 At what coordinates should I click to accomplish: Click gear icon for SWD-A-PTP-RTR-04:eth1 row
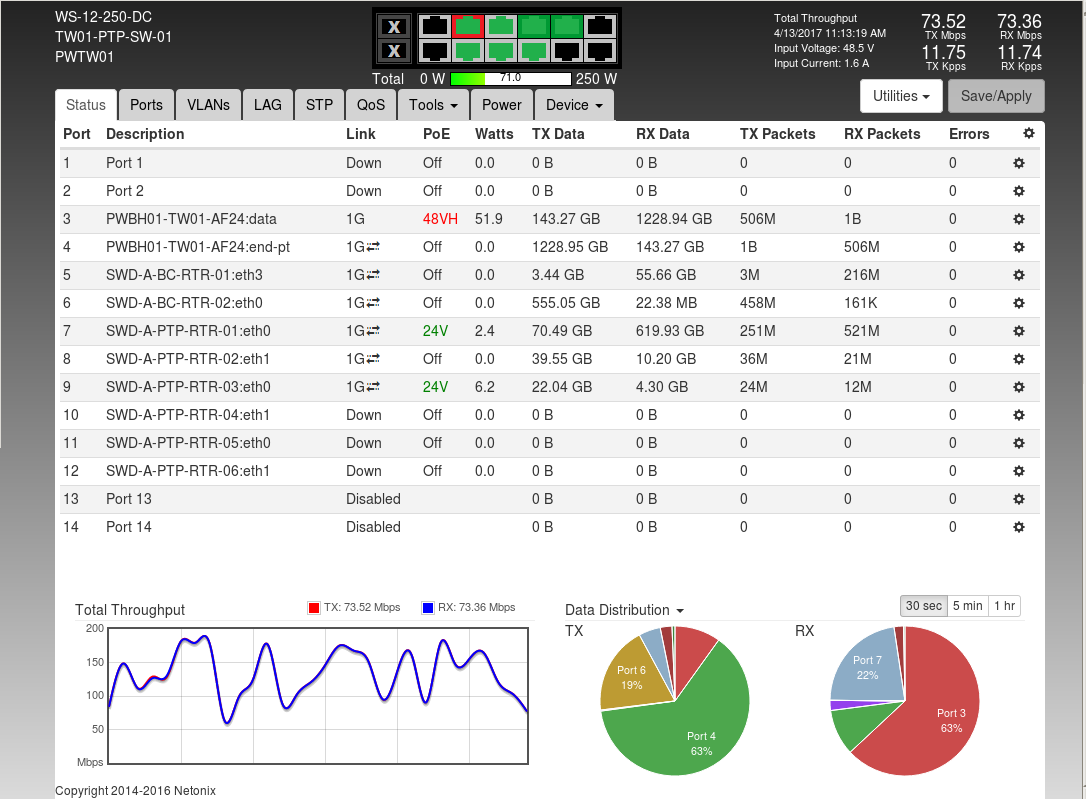pyautogui.click(x=1019, y=415)
